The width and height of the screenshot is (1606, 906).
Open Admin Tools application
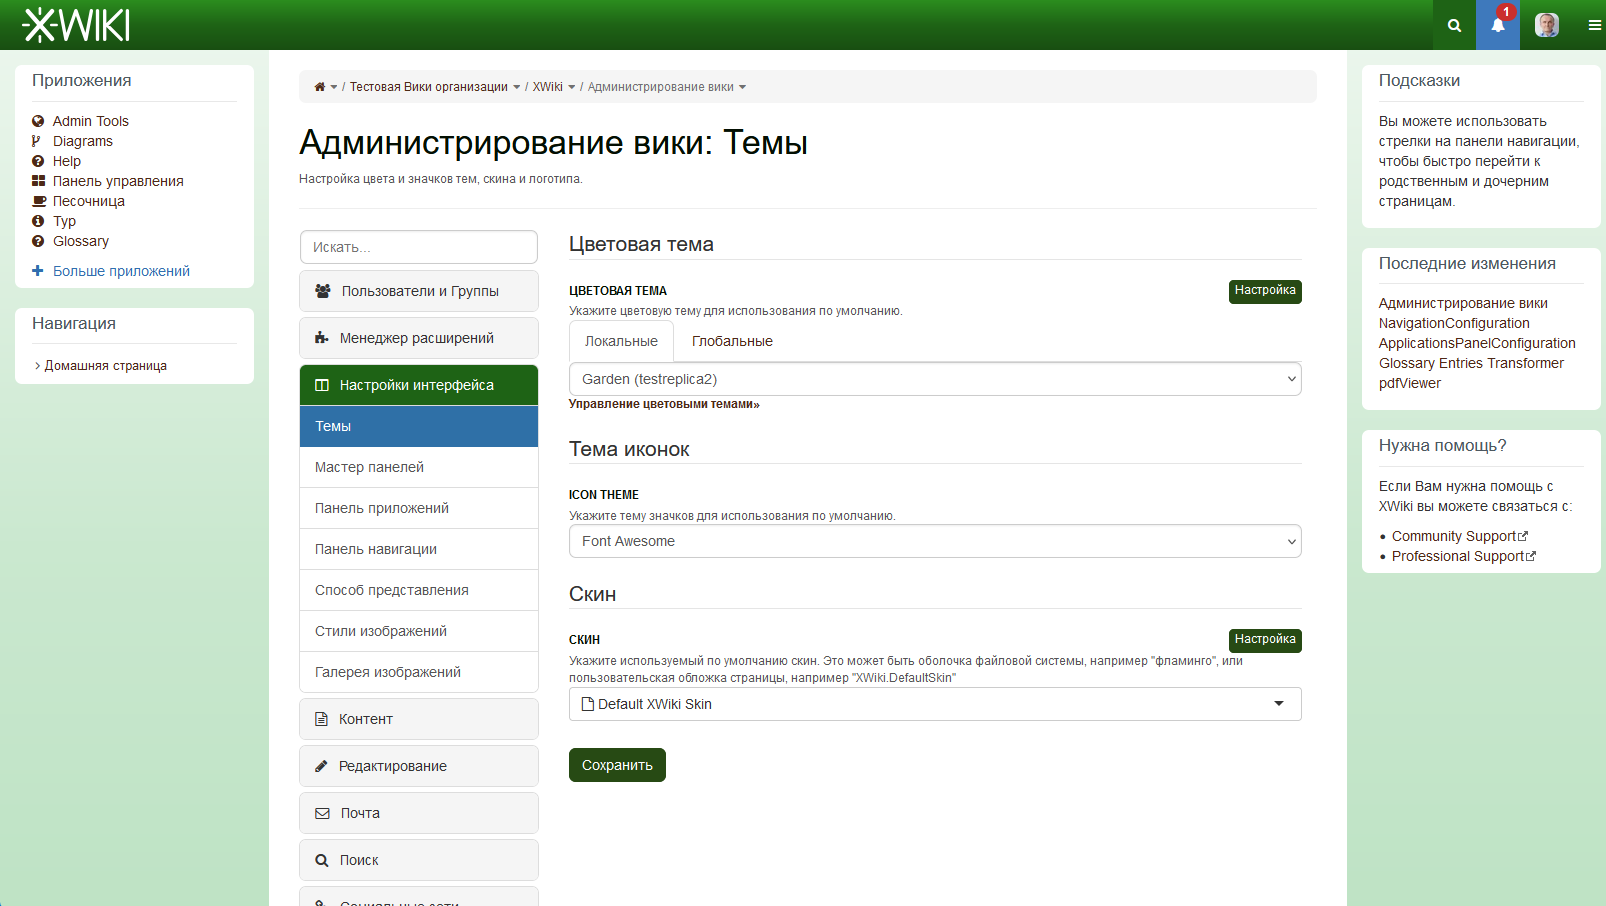coord(91,121)
